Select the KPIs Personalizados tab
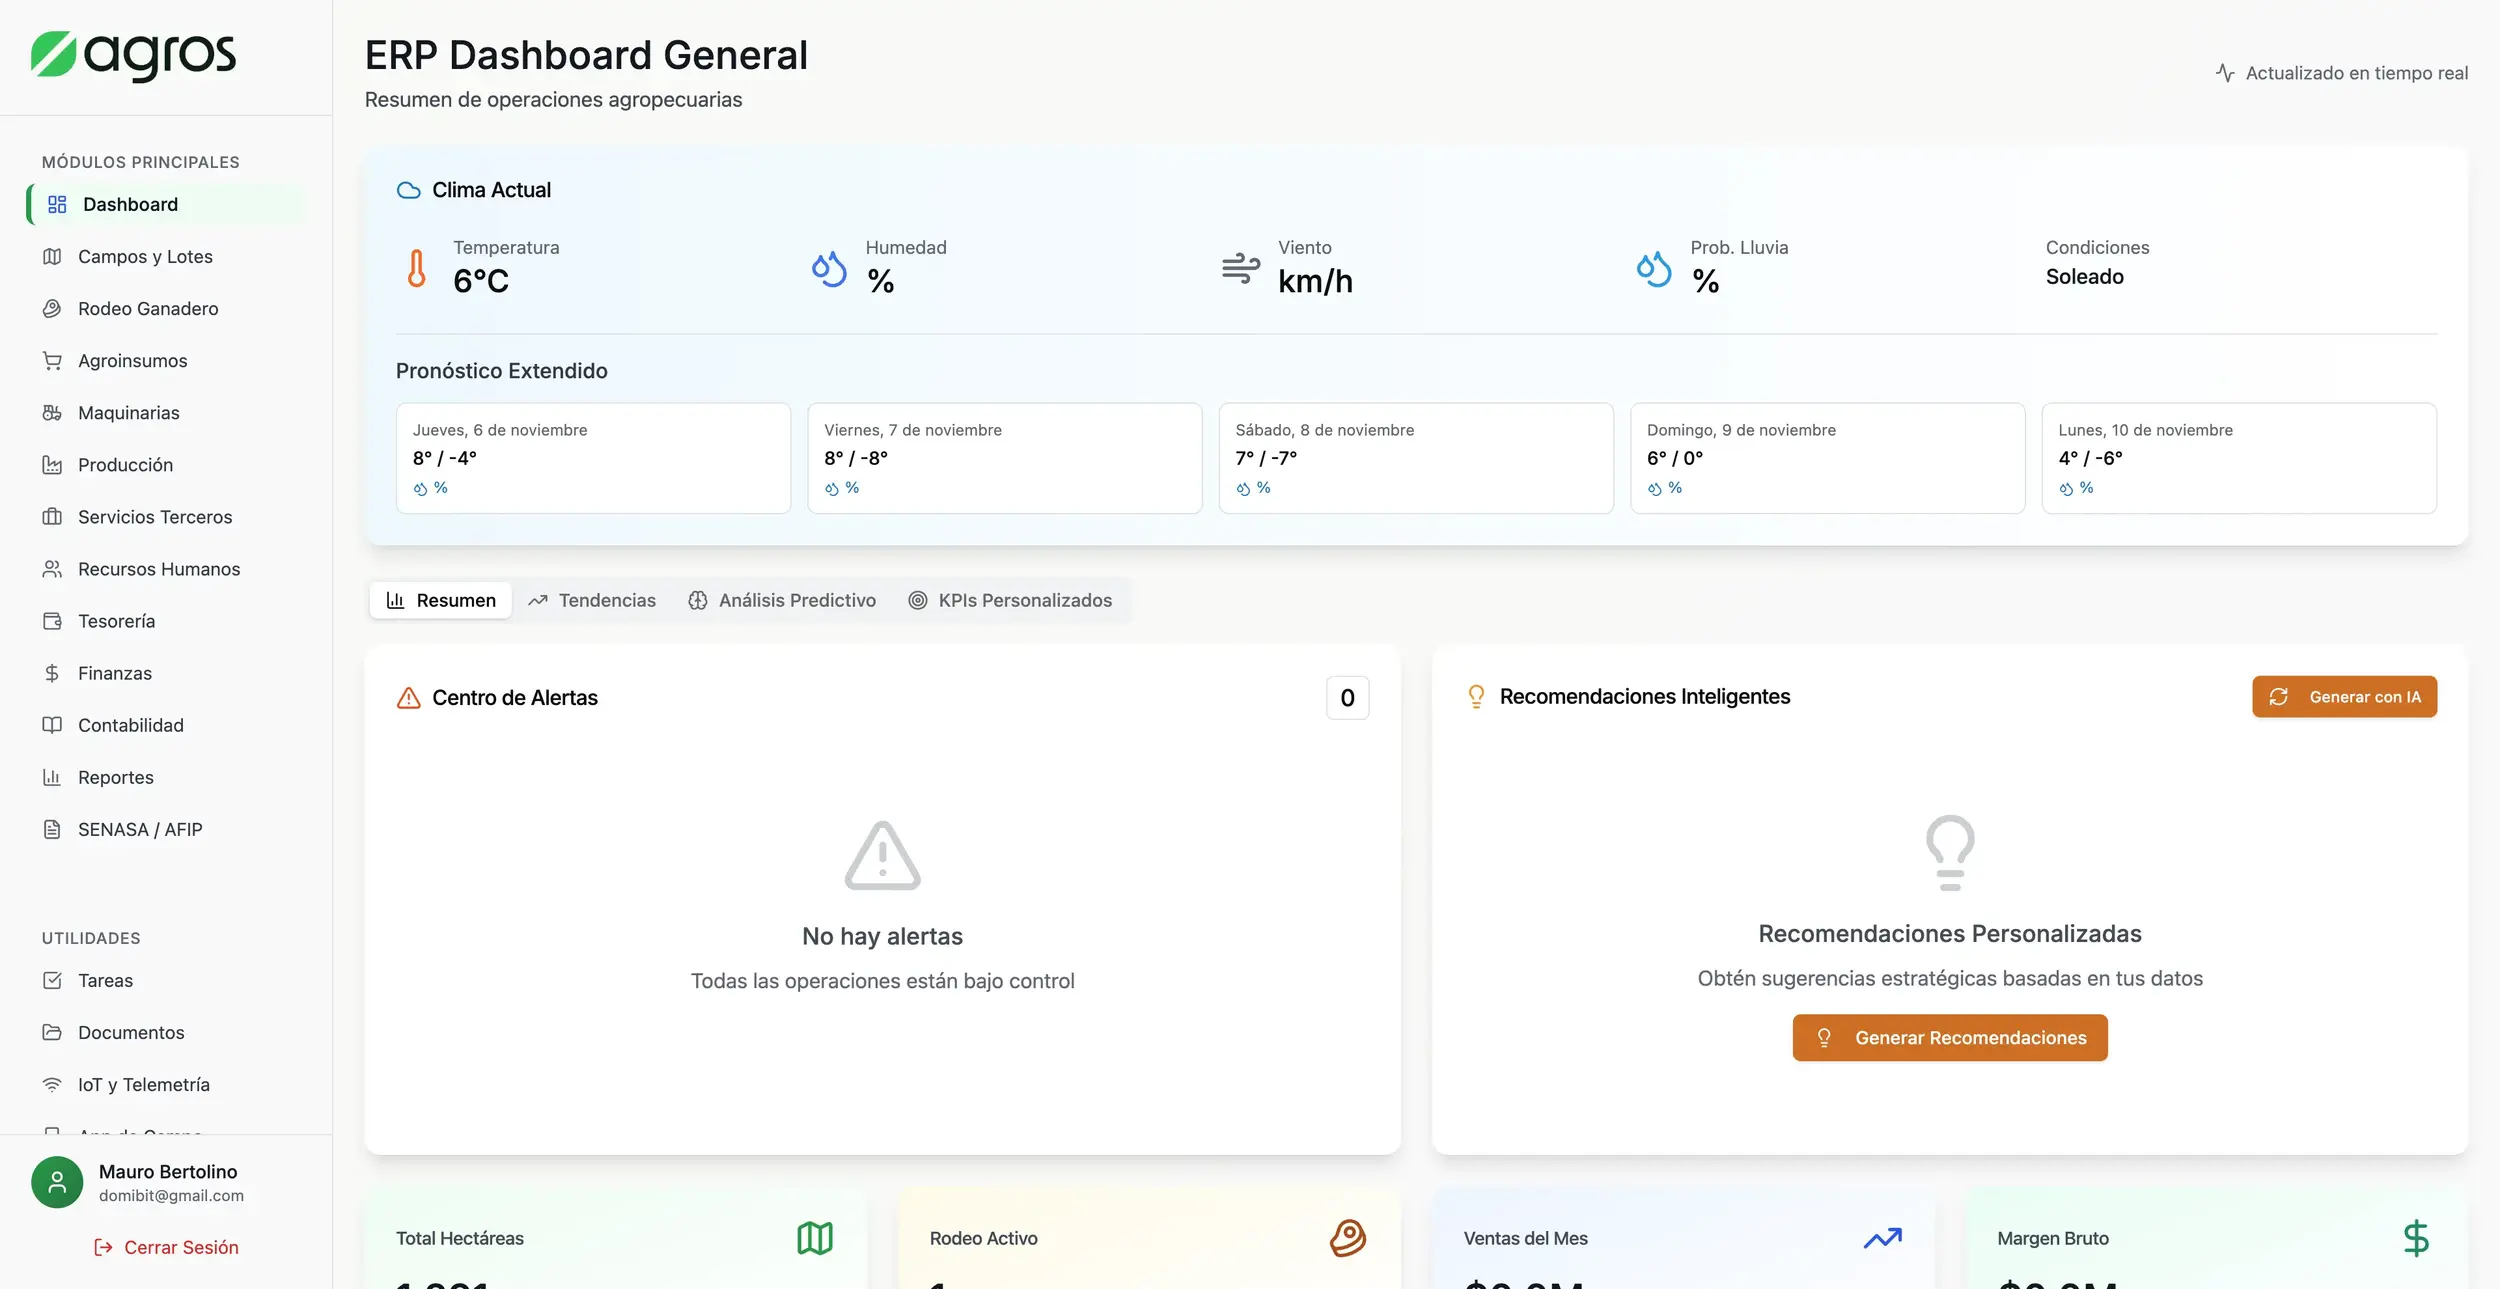2500x1289 pixels. 1010,600
